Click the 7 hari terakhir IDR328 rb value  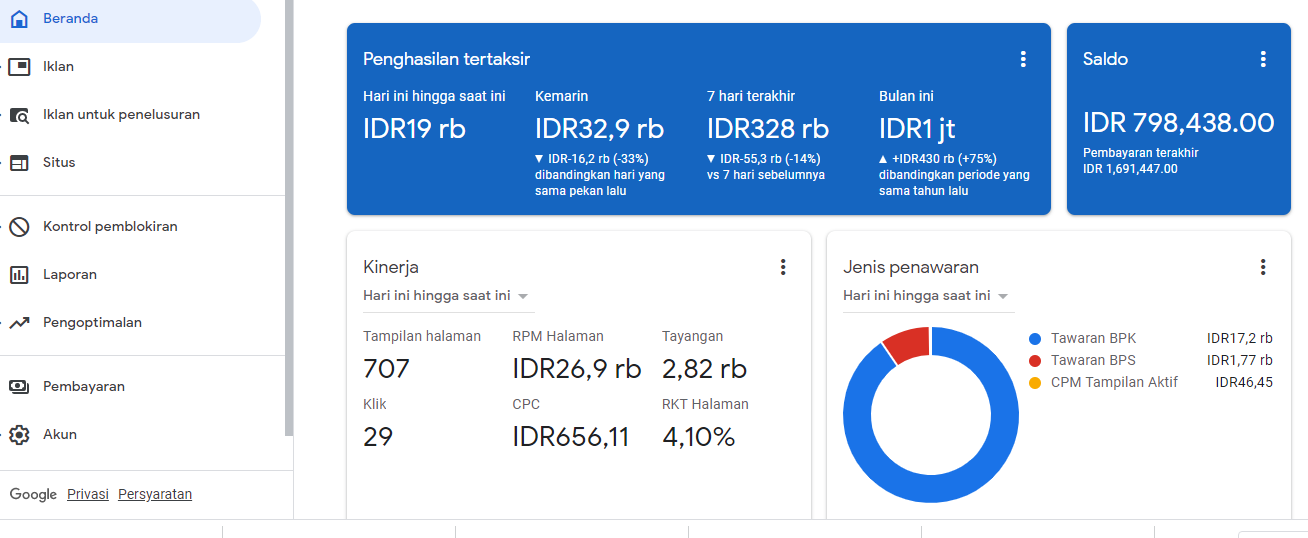[x=768, y=128]
